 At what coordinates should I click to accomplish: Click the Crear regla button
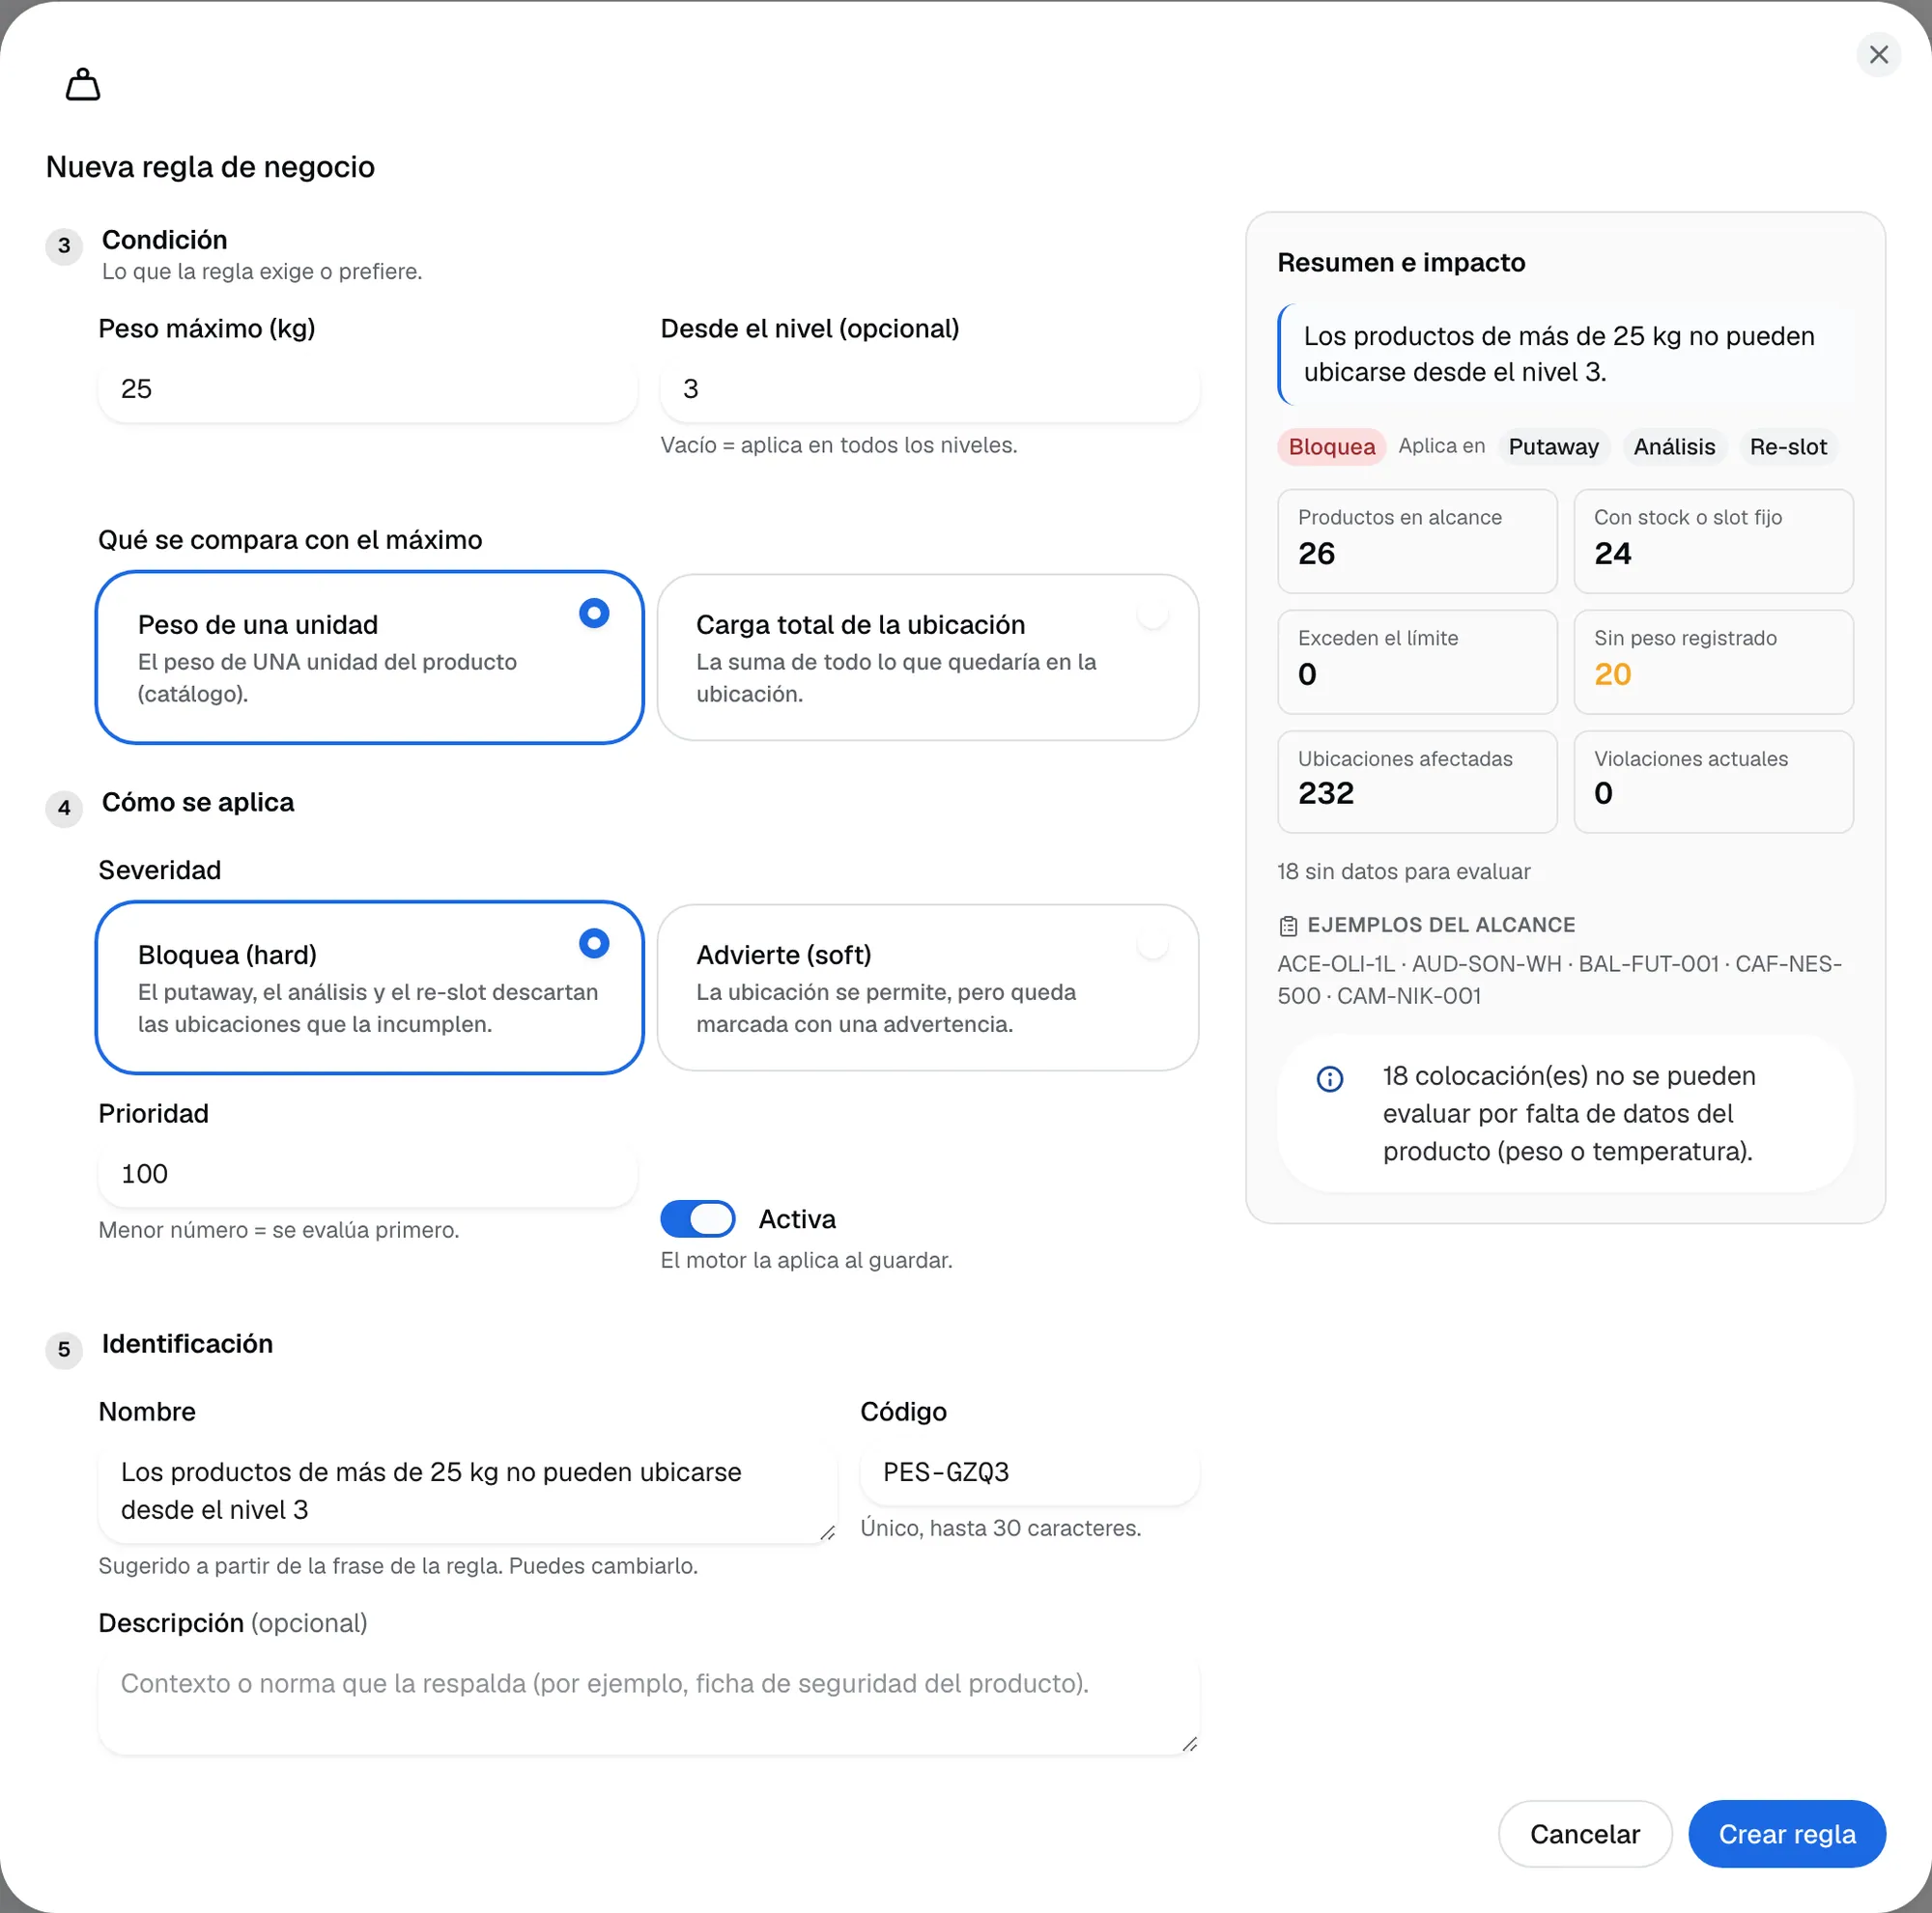[x=1786, y=1833]
